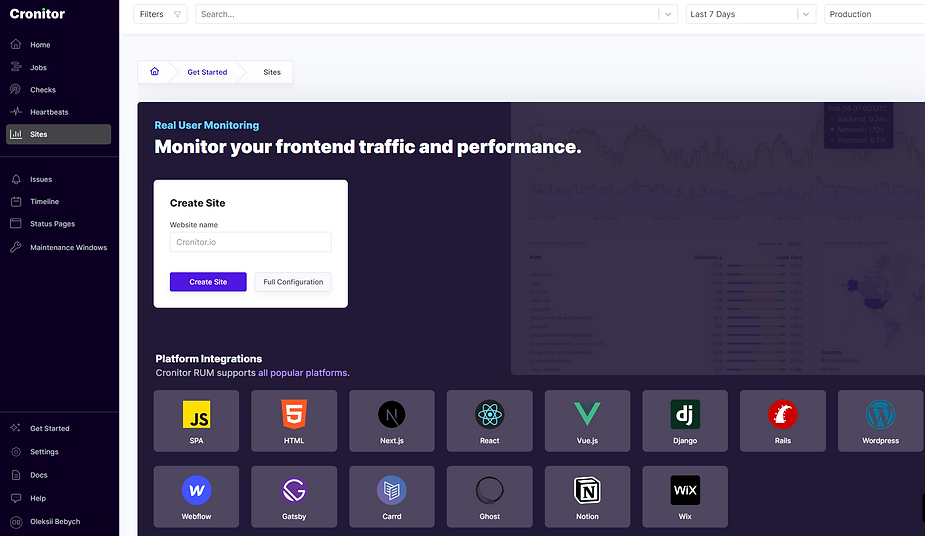
Task: Open the Checks section icon
Action: coord(16,90)
